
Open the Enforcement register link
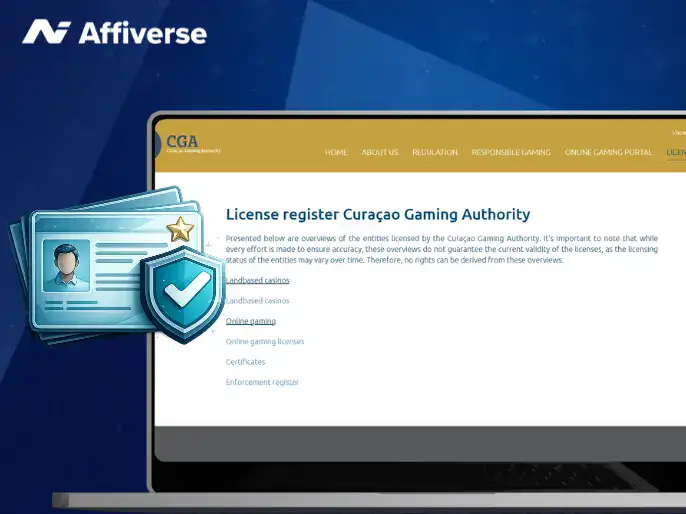tap(262, 382)
